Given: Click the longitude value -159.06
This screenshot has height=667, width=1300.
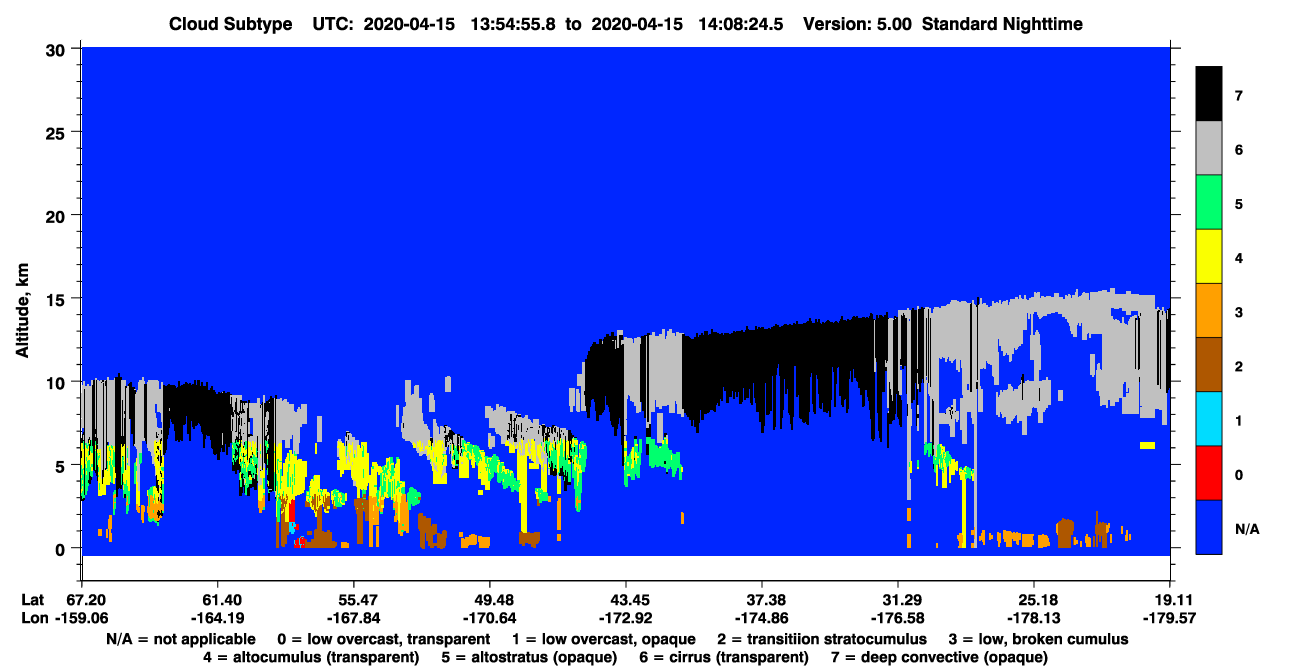Looking at the screenshot, I should tap(83, 618).
